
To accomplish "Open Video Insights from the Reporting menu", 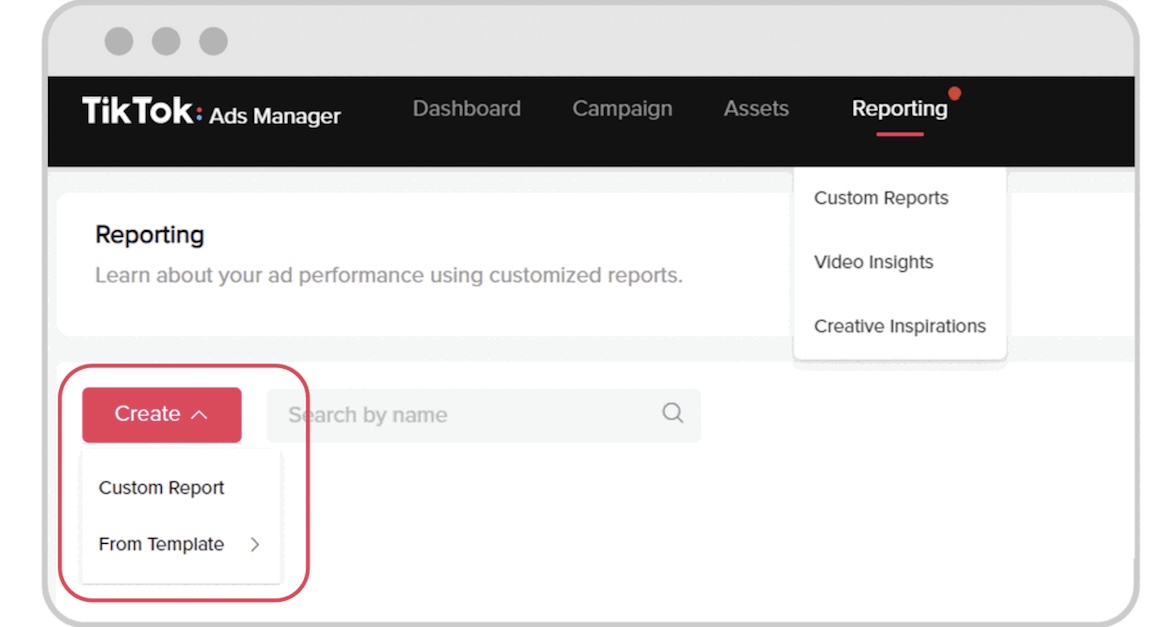I will click(x=873, y=262).
